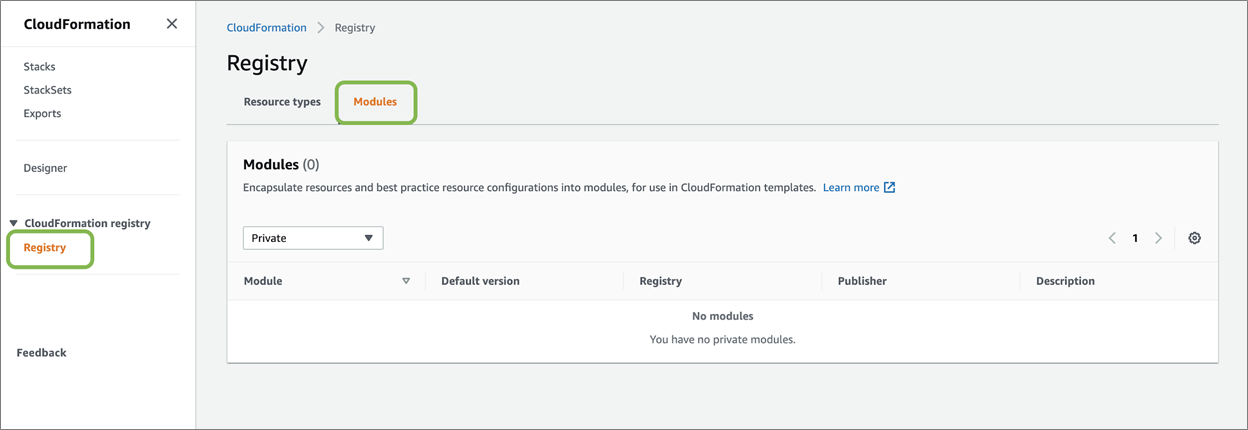Click the Learn more link
Viewport: 1248px width, 430px height.
click(x=851, y=187)
